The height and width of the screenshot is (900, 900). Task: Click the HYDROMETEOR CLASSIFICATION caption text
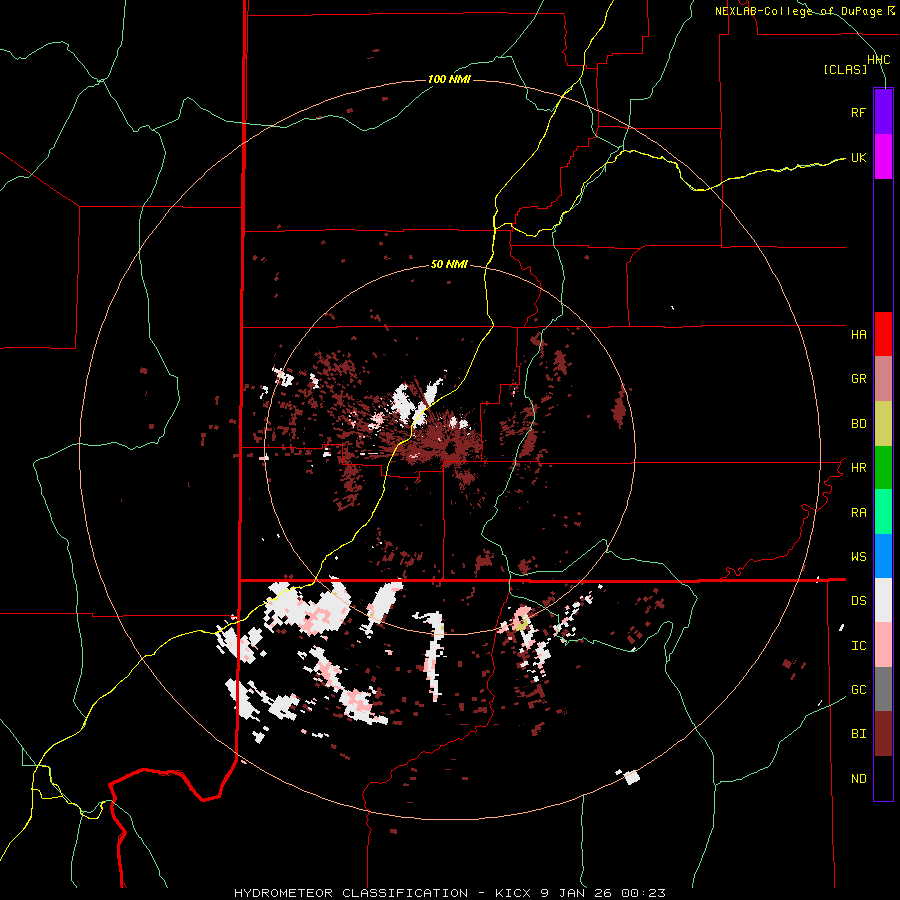[x=351, y=893]
